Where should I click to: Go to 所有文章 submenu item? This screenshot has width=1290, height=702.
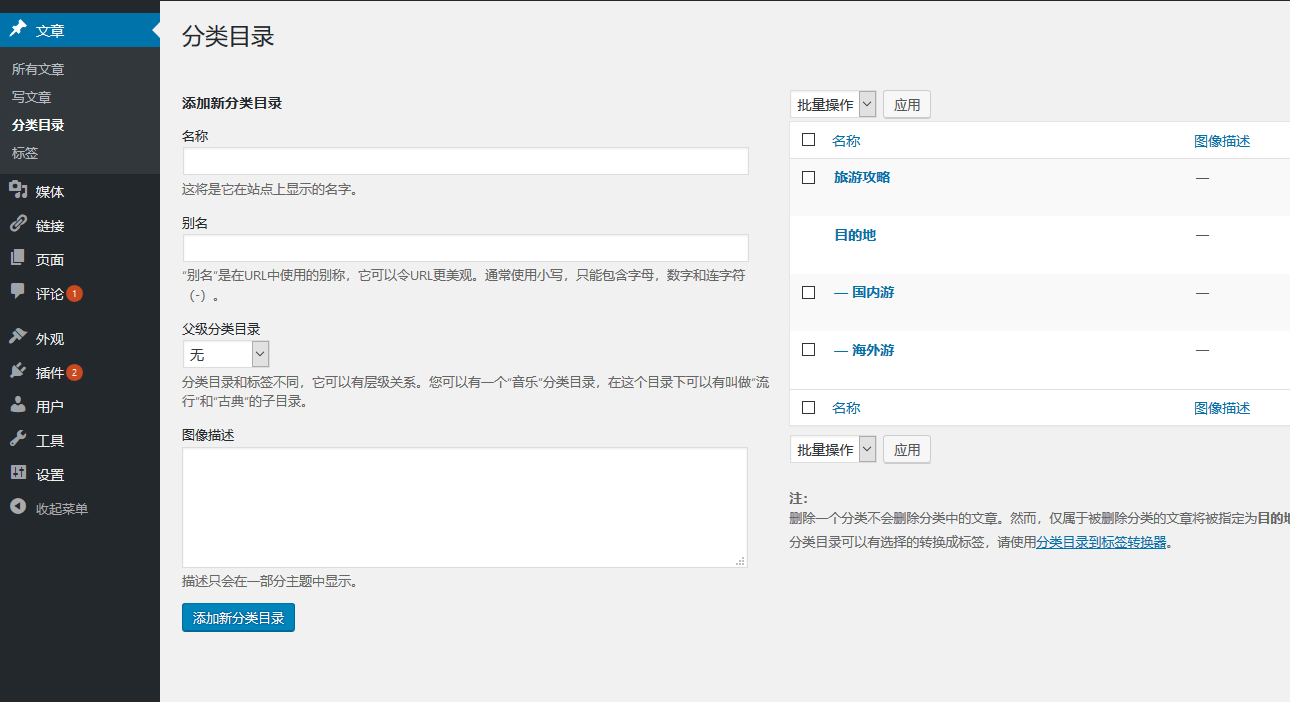click(38, 69)
